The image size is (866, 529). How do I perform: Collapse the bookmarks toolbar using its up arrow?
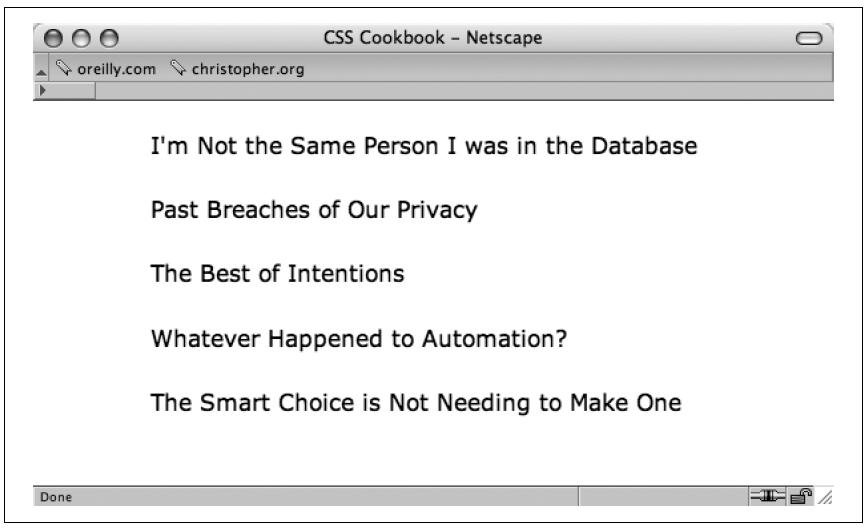(41, 72)
